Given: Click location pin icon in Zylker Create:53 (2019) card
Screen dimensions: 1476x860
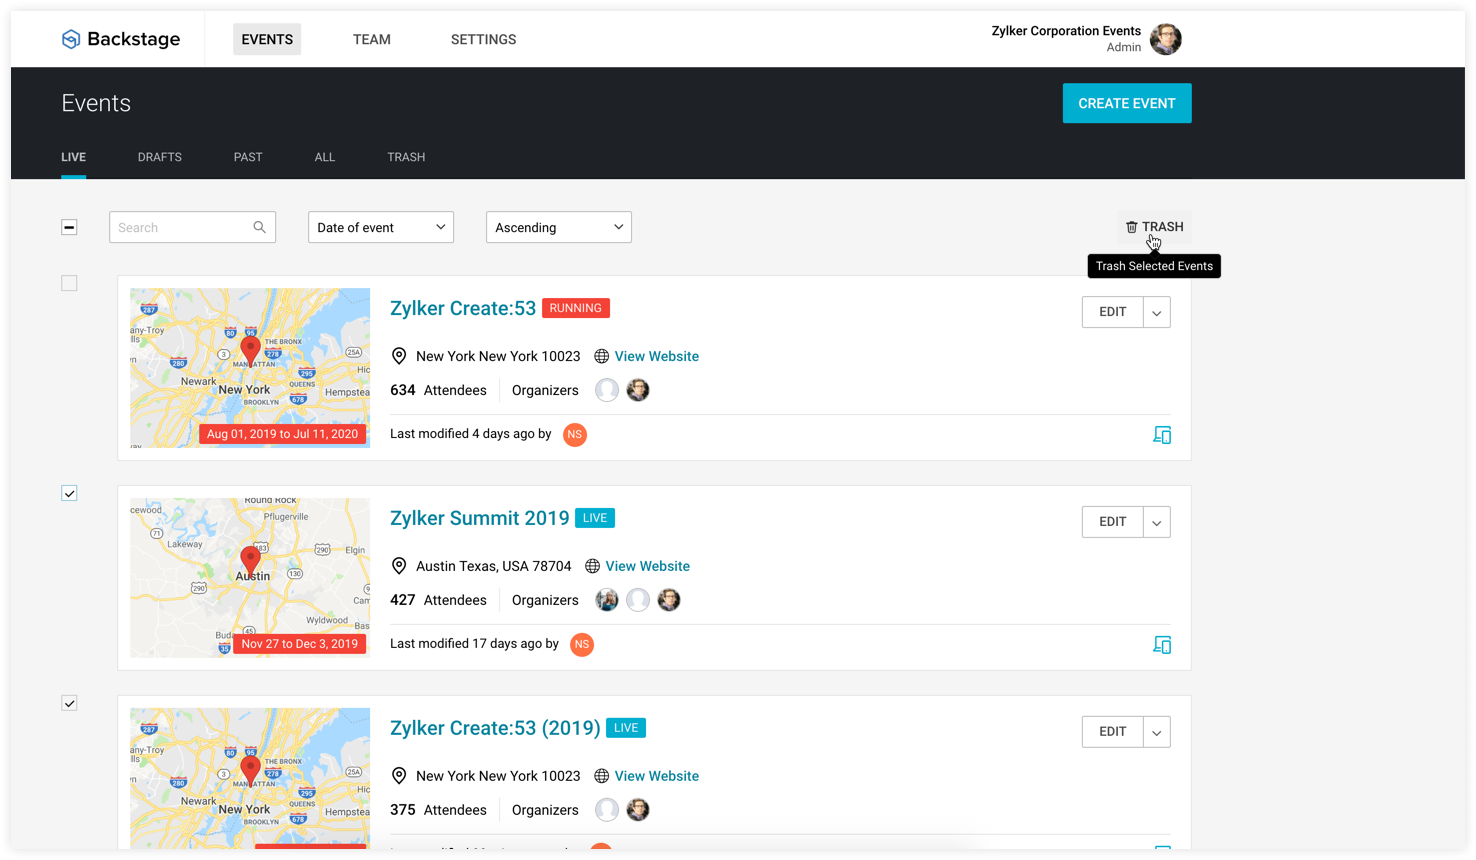Looking at the screenshot, I should point(399,776).
